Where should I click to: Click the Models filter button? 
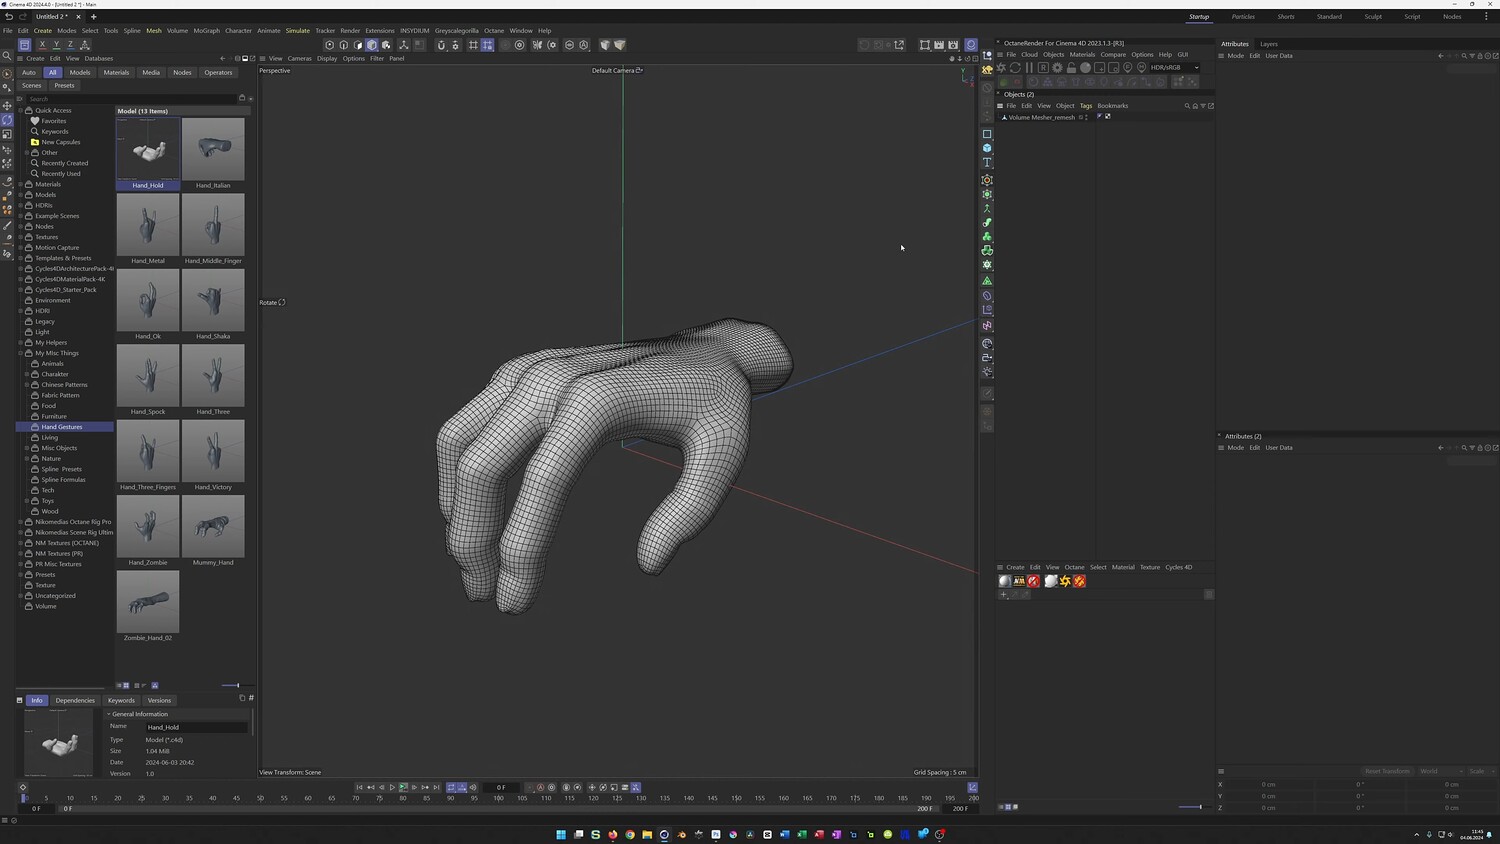80,72
